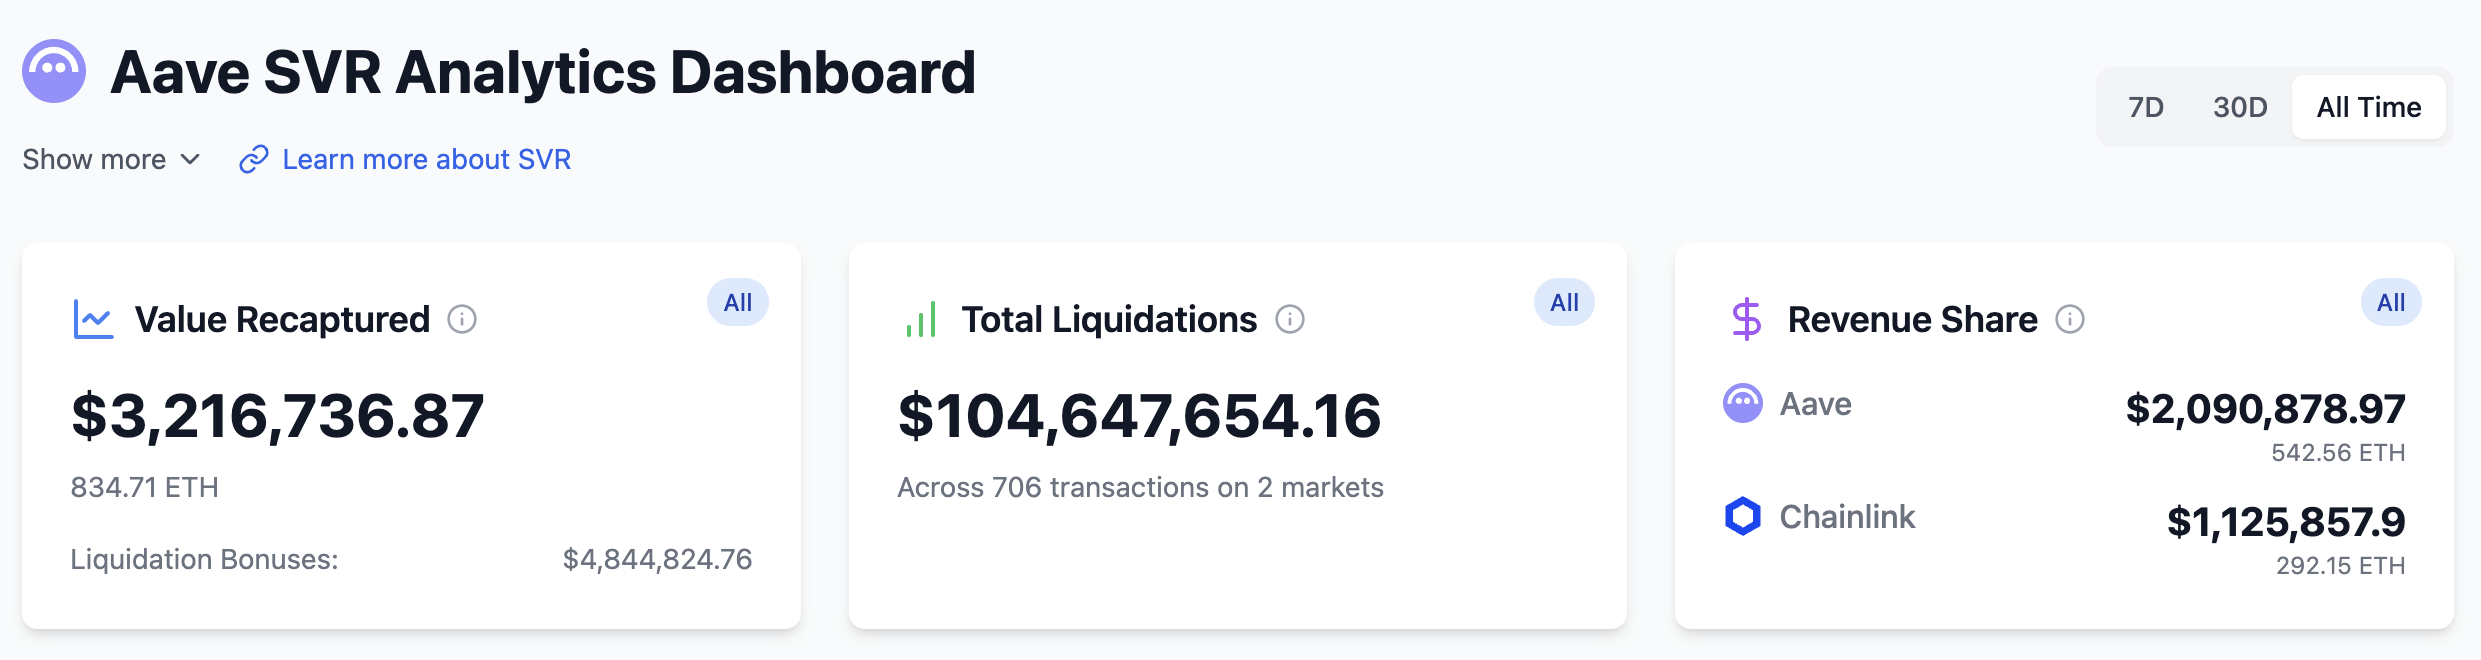Click the info icon beside Total Liquidations

tap(1290, 319)
